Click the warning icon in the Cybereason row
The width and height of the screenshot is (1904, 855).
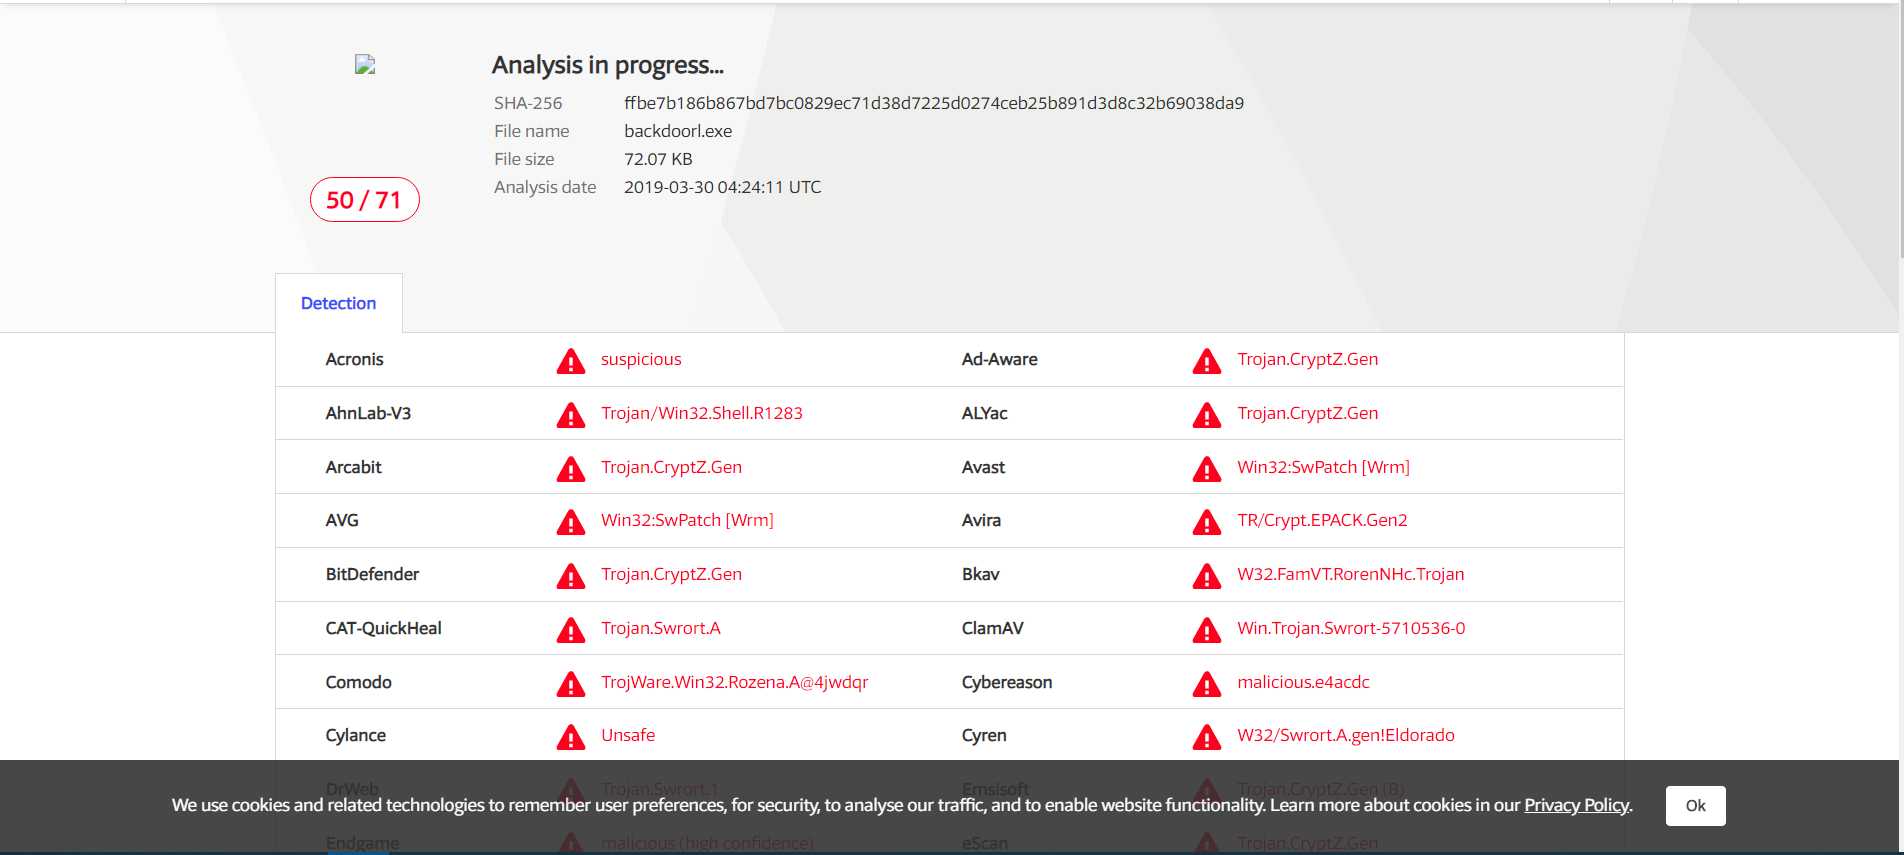[x=1206, y=684]
